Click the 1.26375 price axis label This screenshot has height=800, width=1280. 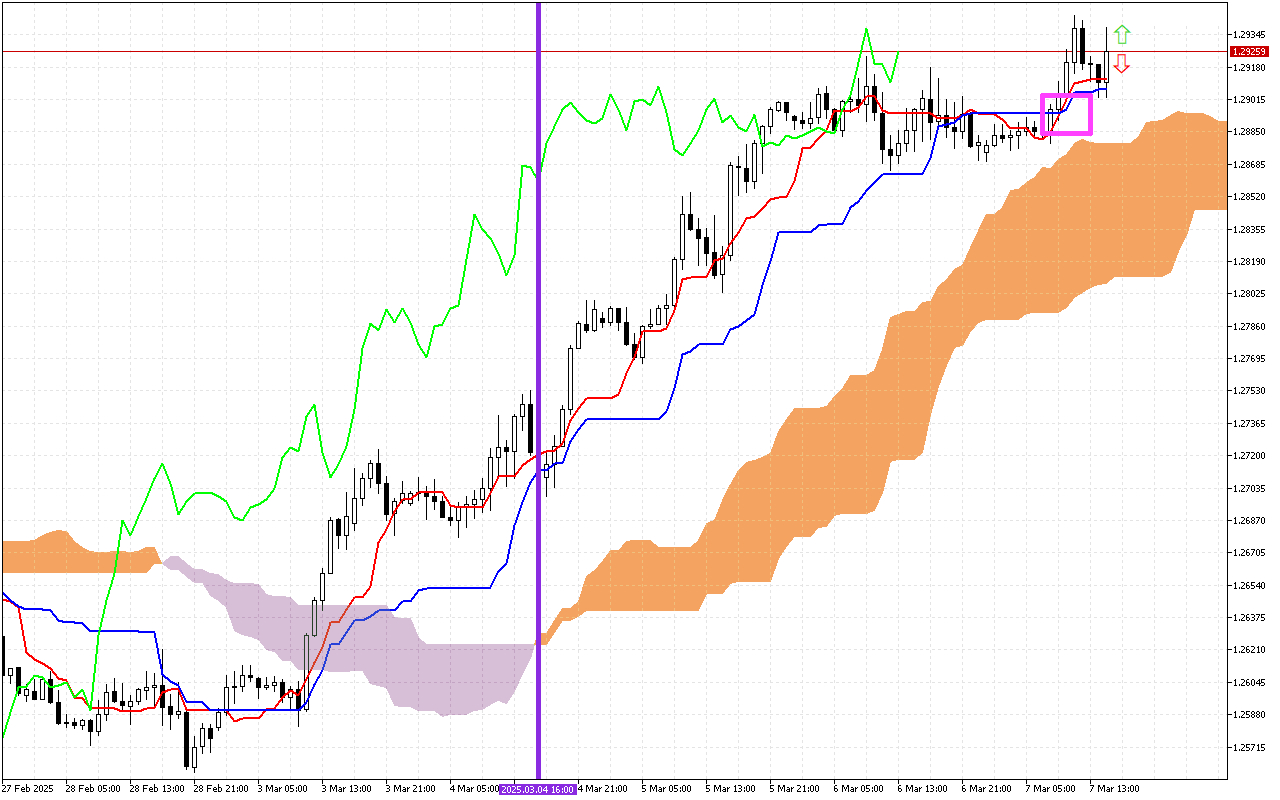pyautogui.click(x=1251, y=618)
